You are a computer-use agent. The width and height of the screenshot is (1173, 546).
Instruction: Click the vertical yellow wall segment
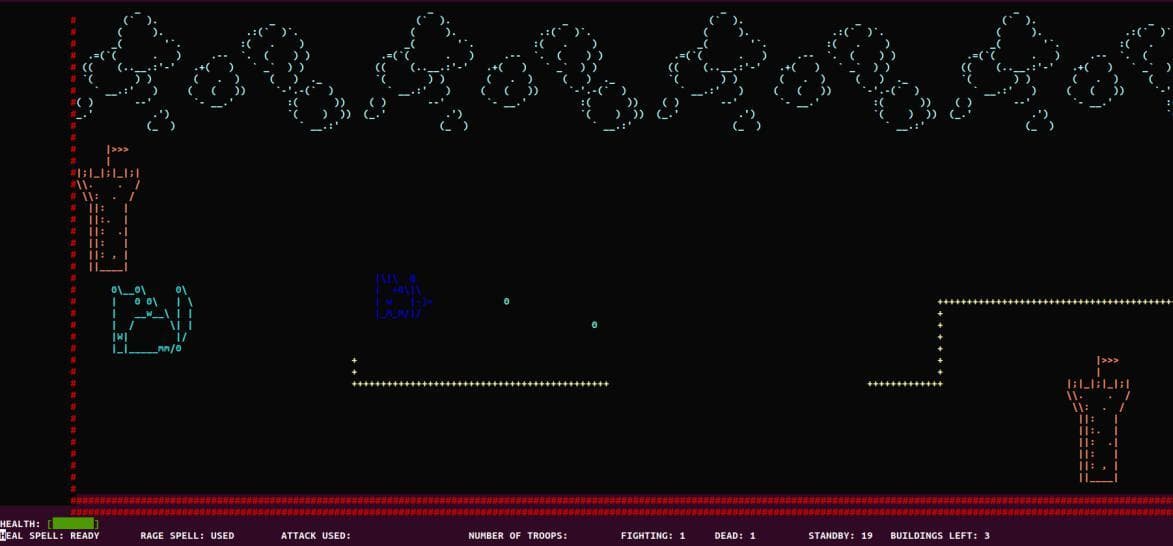[940, 343]
